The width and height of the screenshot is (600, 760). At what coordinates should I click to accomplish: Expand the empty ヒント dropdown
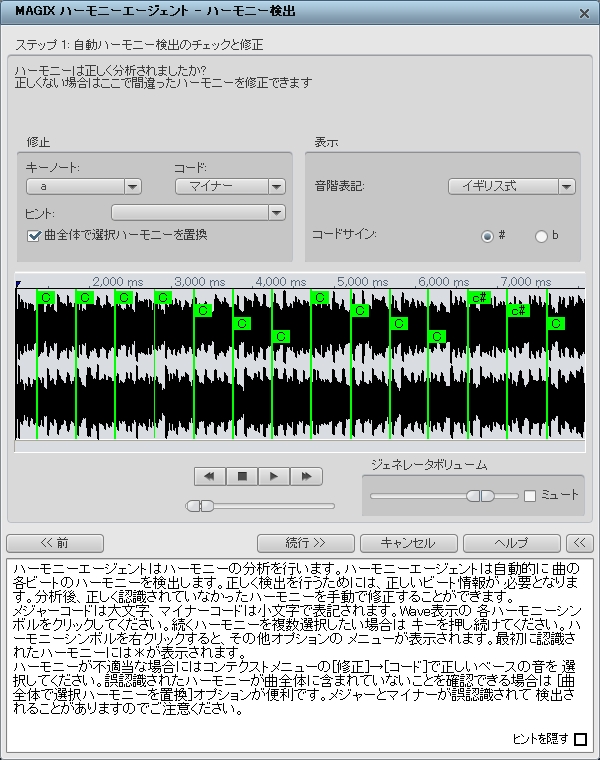[198, 212]
